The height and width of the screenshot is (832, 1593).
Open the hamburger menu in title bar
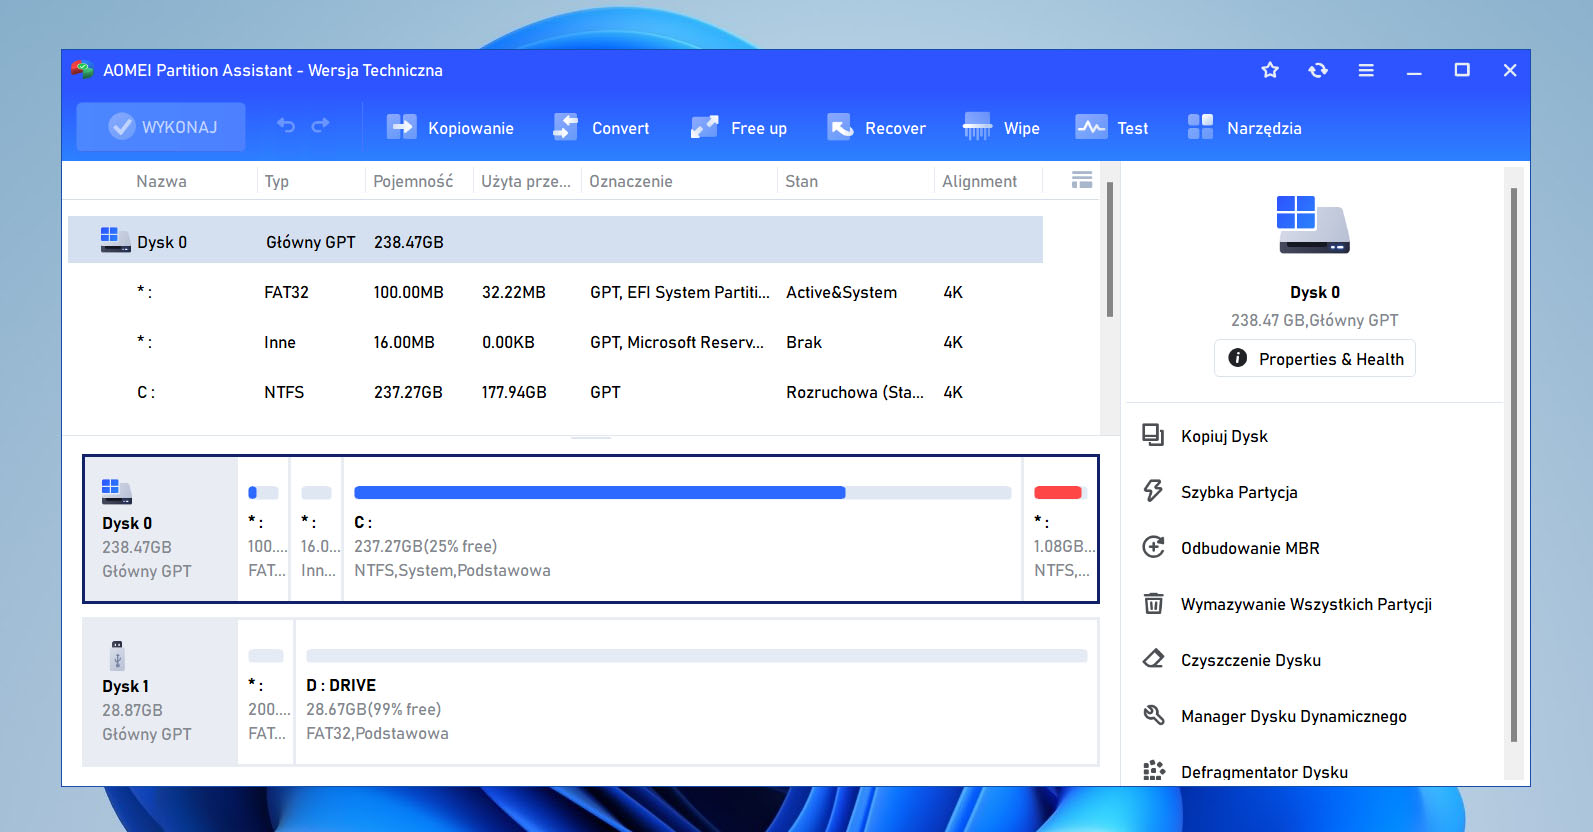tap(1366, 70)
